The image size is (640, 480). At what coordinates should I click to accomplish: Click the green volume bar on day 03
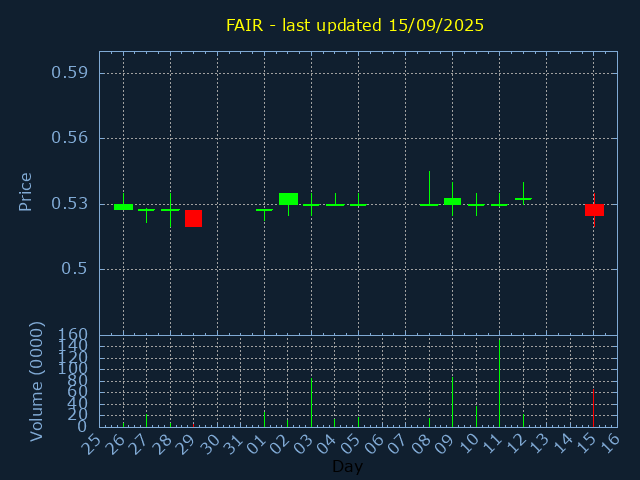point(311,403)
